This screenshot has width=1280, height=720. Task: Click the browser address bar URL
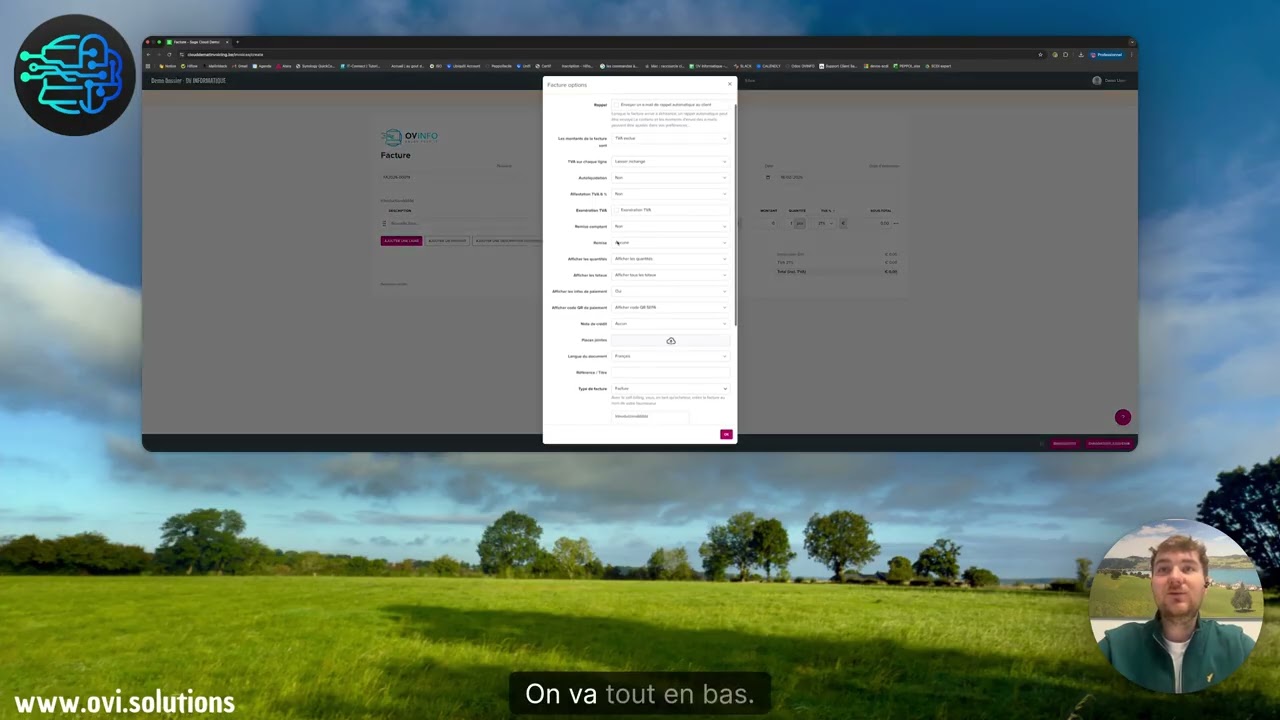225,54
